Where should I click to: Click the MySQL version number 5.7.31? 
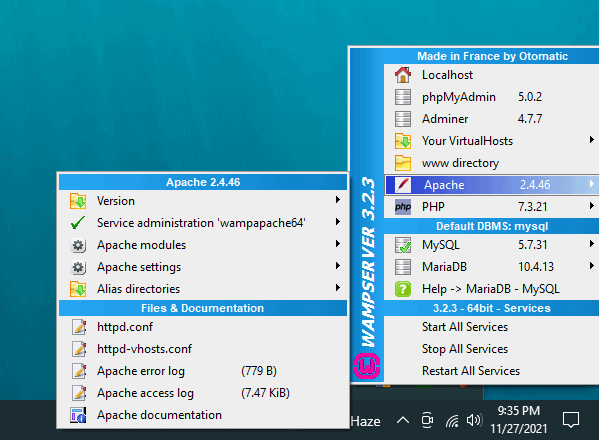[533, 245]
